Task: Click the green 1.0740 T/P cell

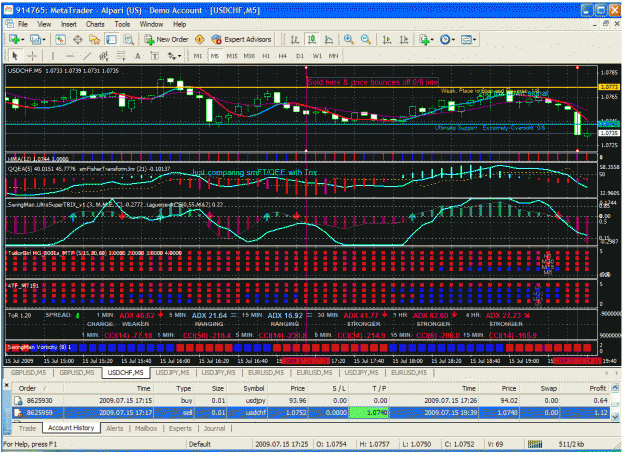Action: (x=369, y=413)
